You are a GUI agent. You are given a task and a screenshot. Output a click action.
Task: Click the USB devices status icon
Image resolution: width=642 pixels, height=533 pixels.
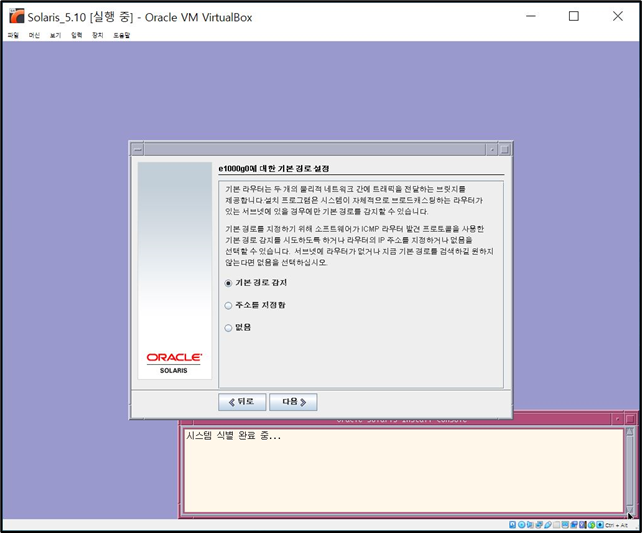coord(548,525)
